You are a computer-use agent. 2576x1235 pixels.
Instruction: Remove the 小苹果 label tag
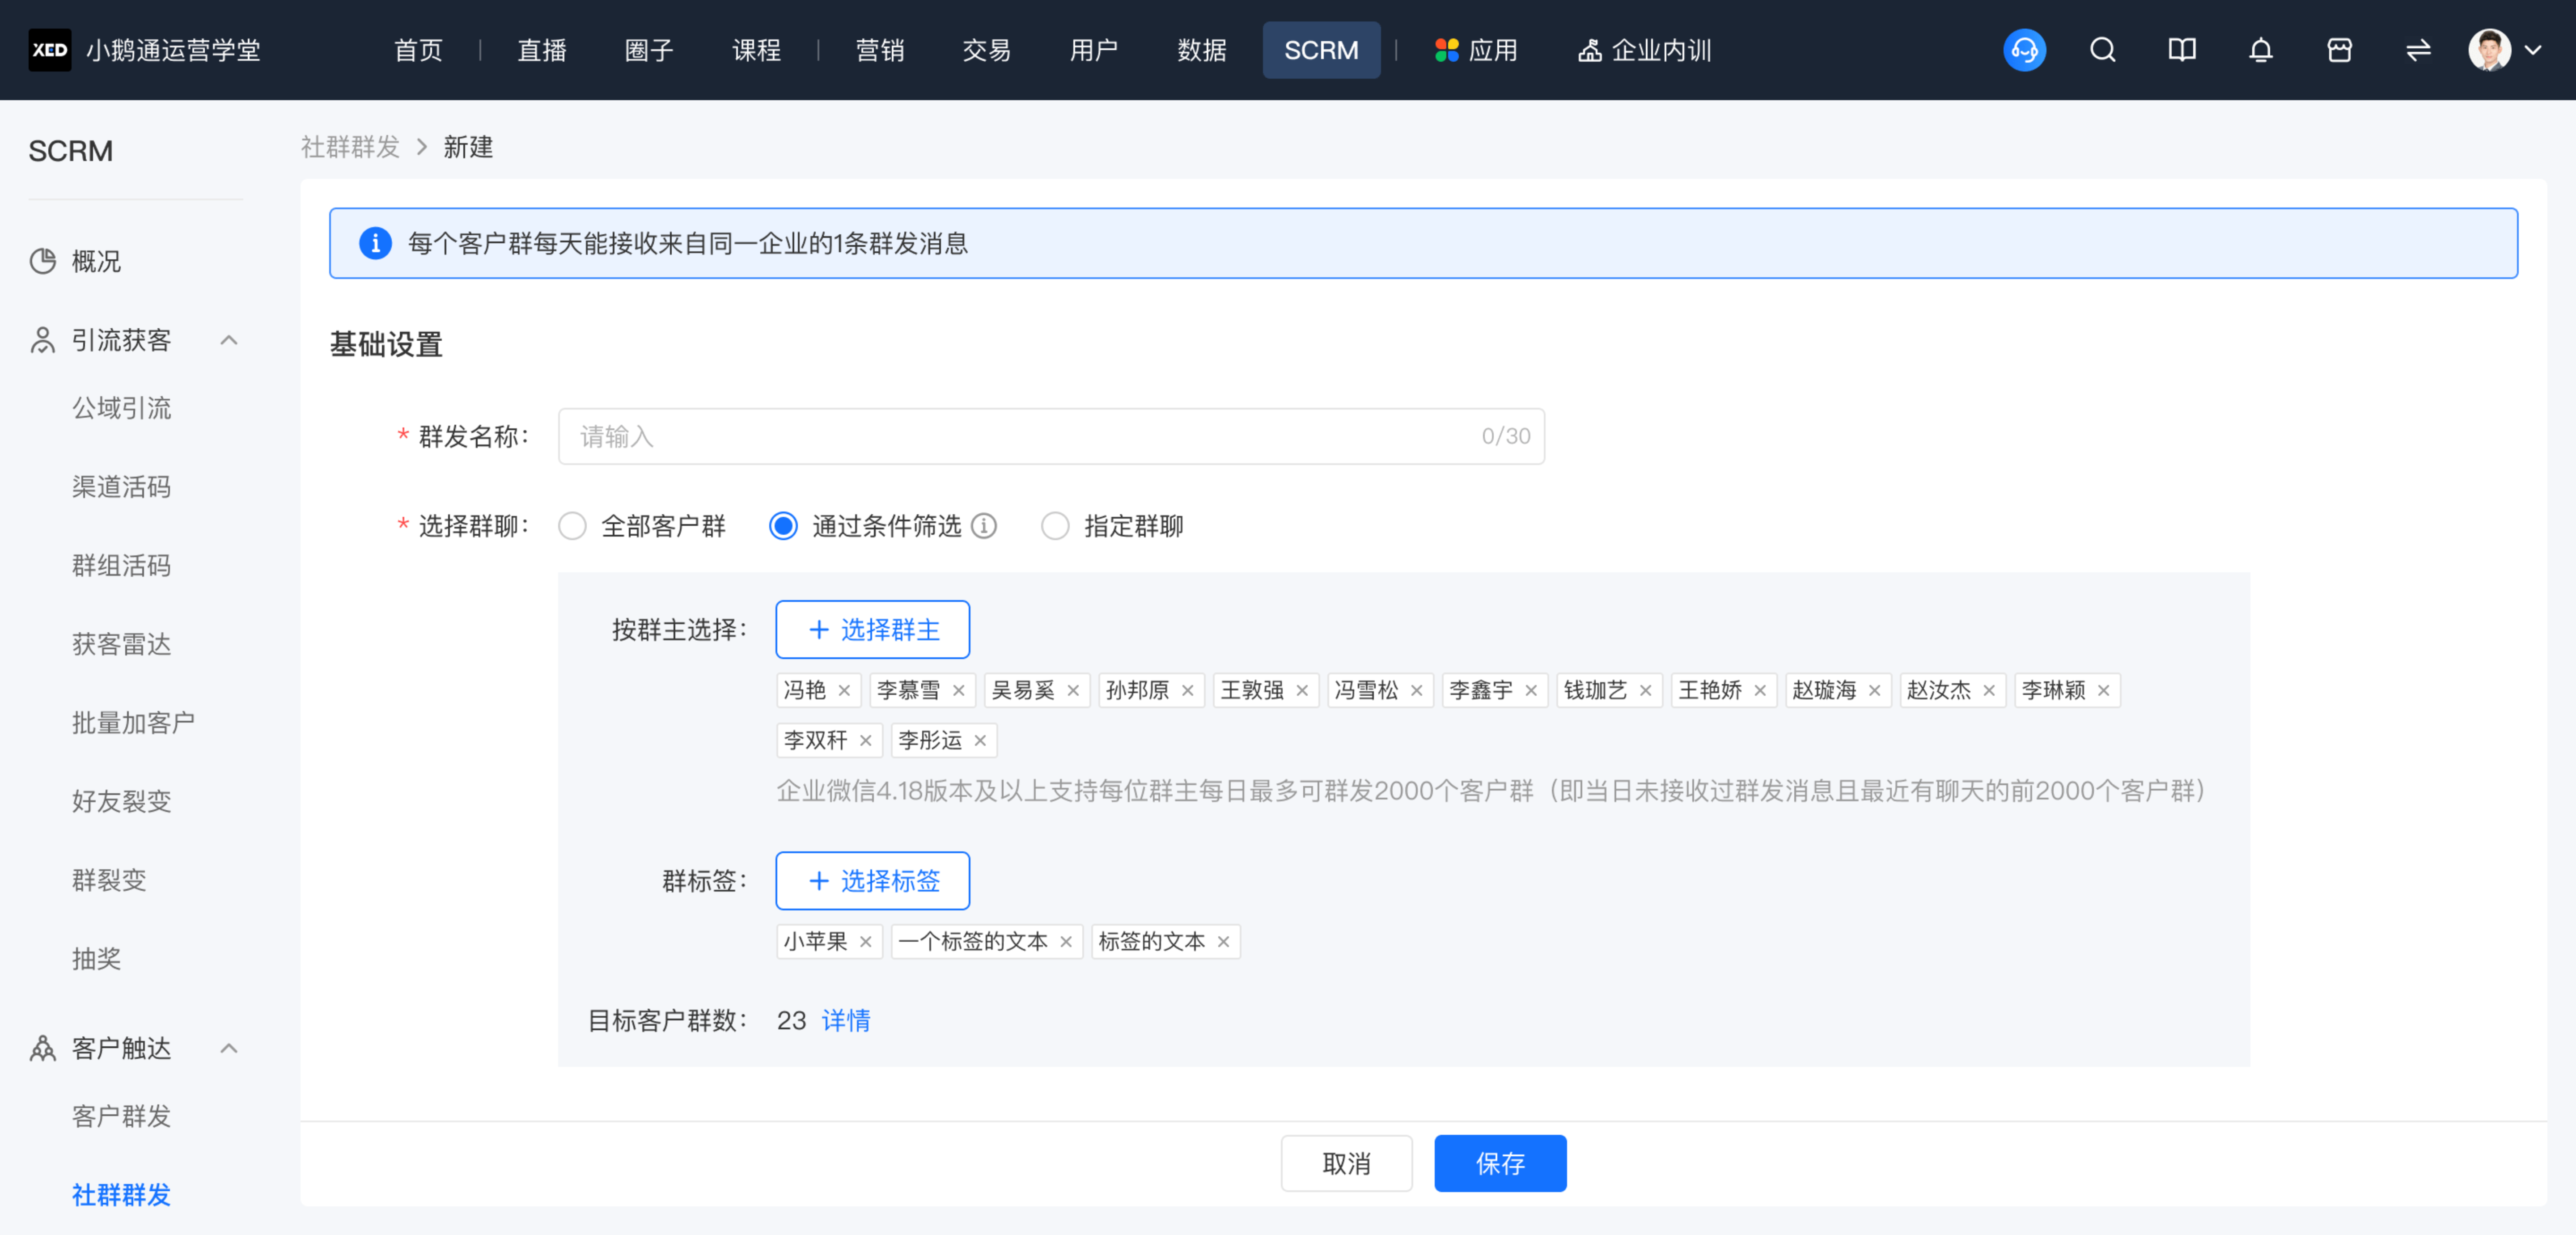click(866, 942)
